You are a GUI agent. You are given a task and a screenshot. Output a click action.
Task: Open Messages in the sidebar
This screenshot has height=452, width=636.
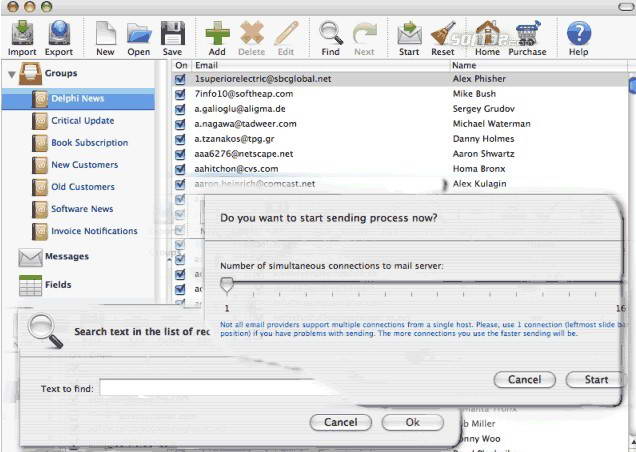(67, 256)
